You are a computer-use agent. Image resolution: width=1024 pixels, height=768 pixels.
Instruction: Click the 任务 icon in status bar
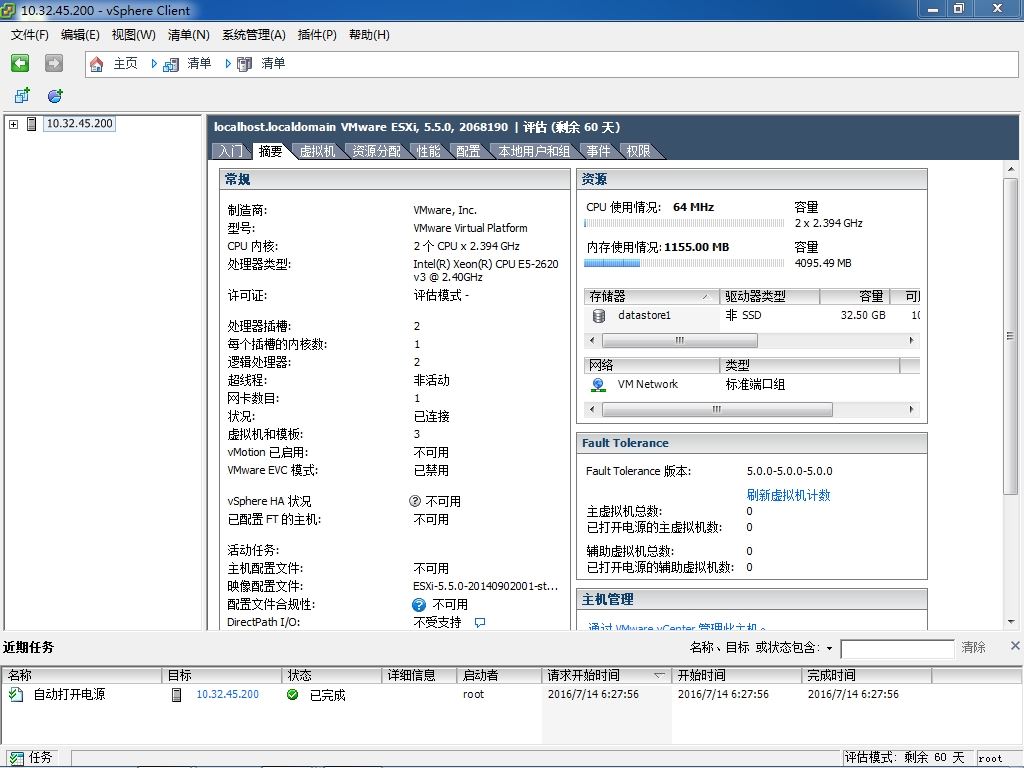16,758
